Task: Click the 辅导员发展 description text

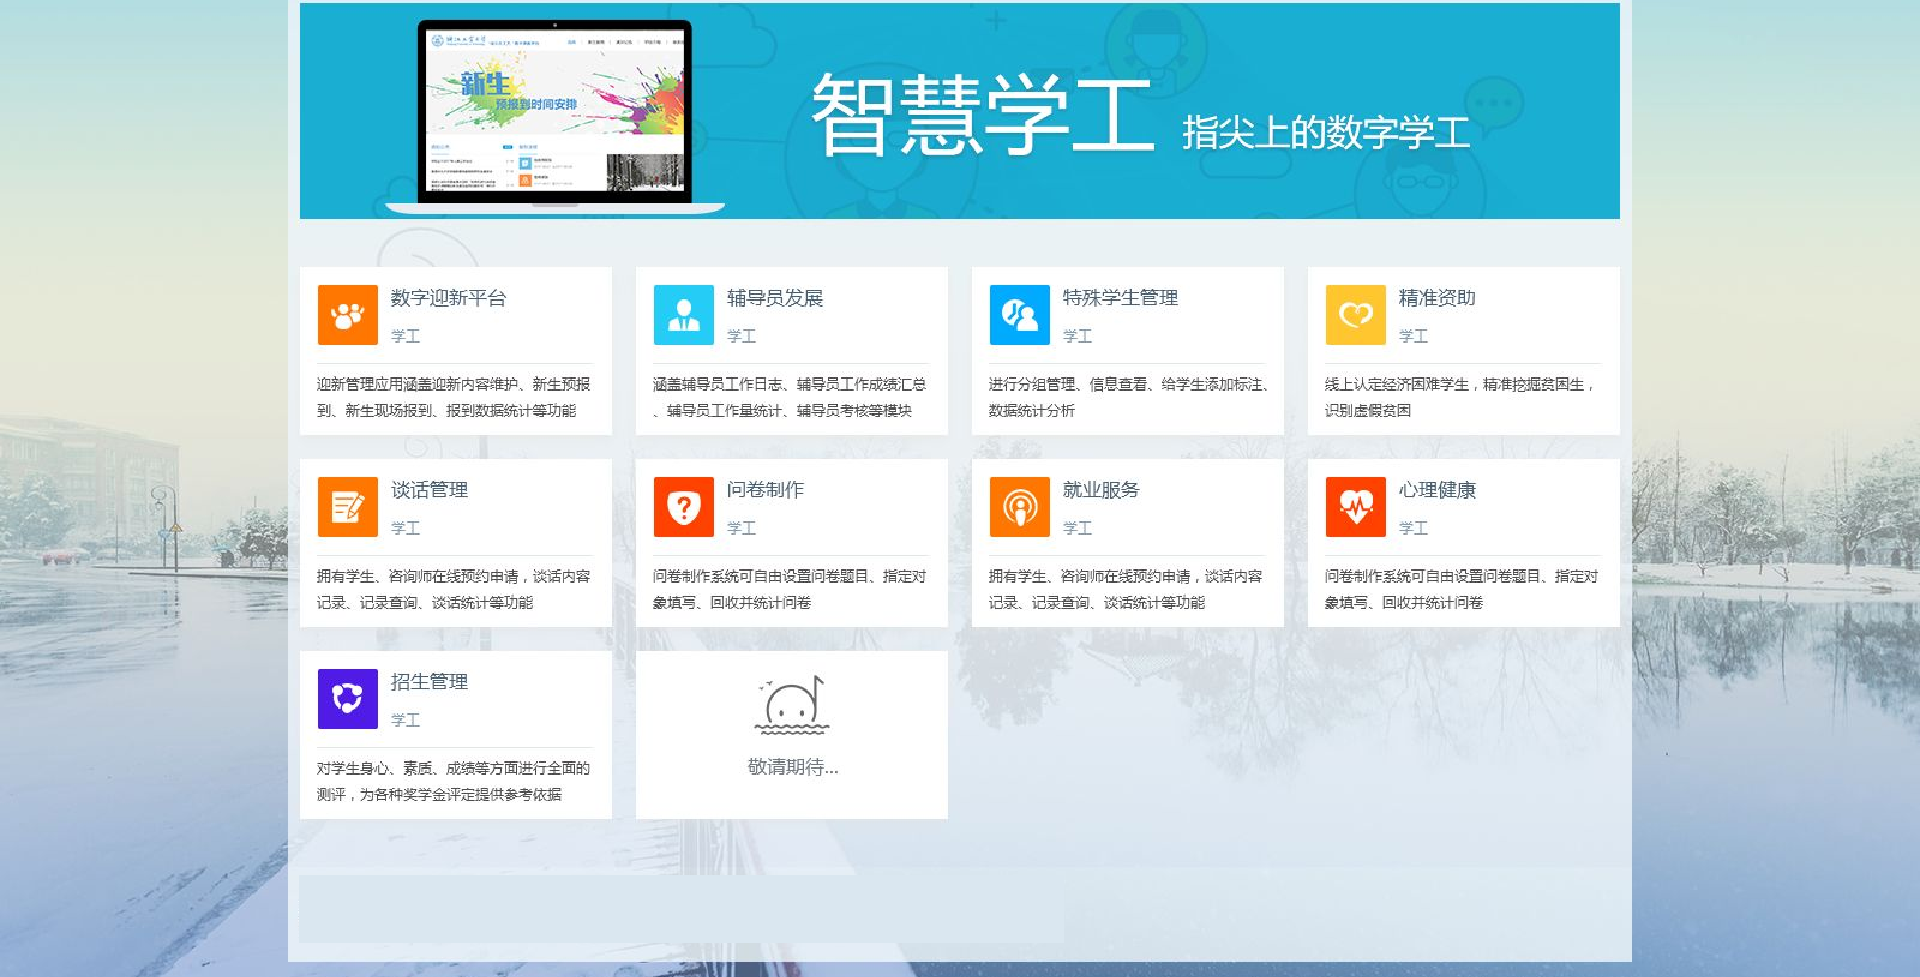Action: pyautogui.click(x=790, y=397)
